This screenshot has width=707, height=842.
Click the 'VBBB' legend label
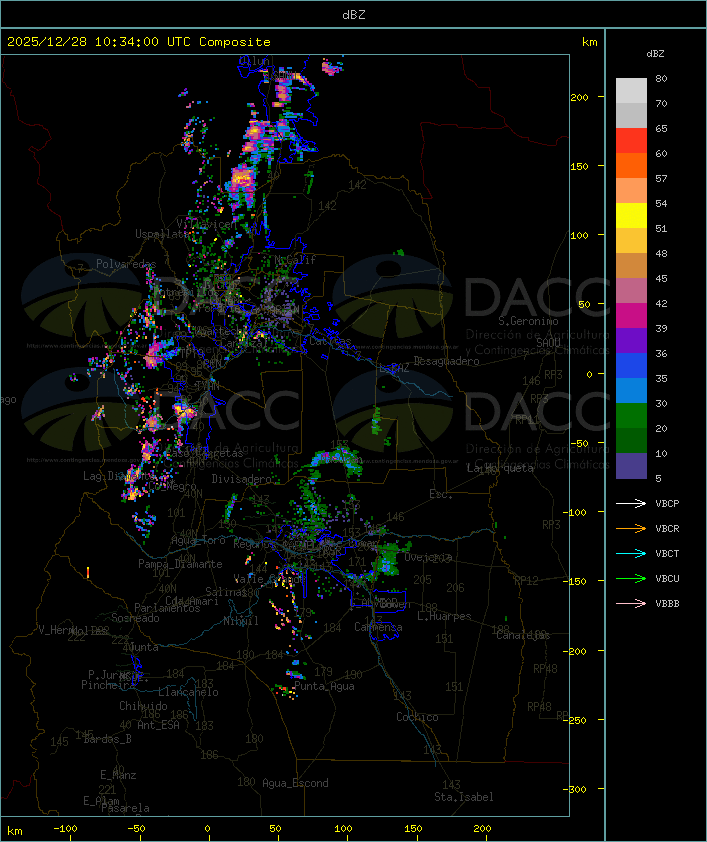667,604
